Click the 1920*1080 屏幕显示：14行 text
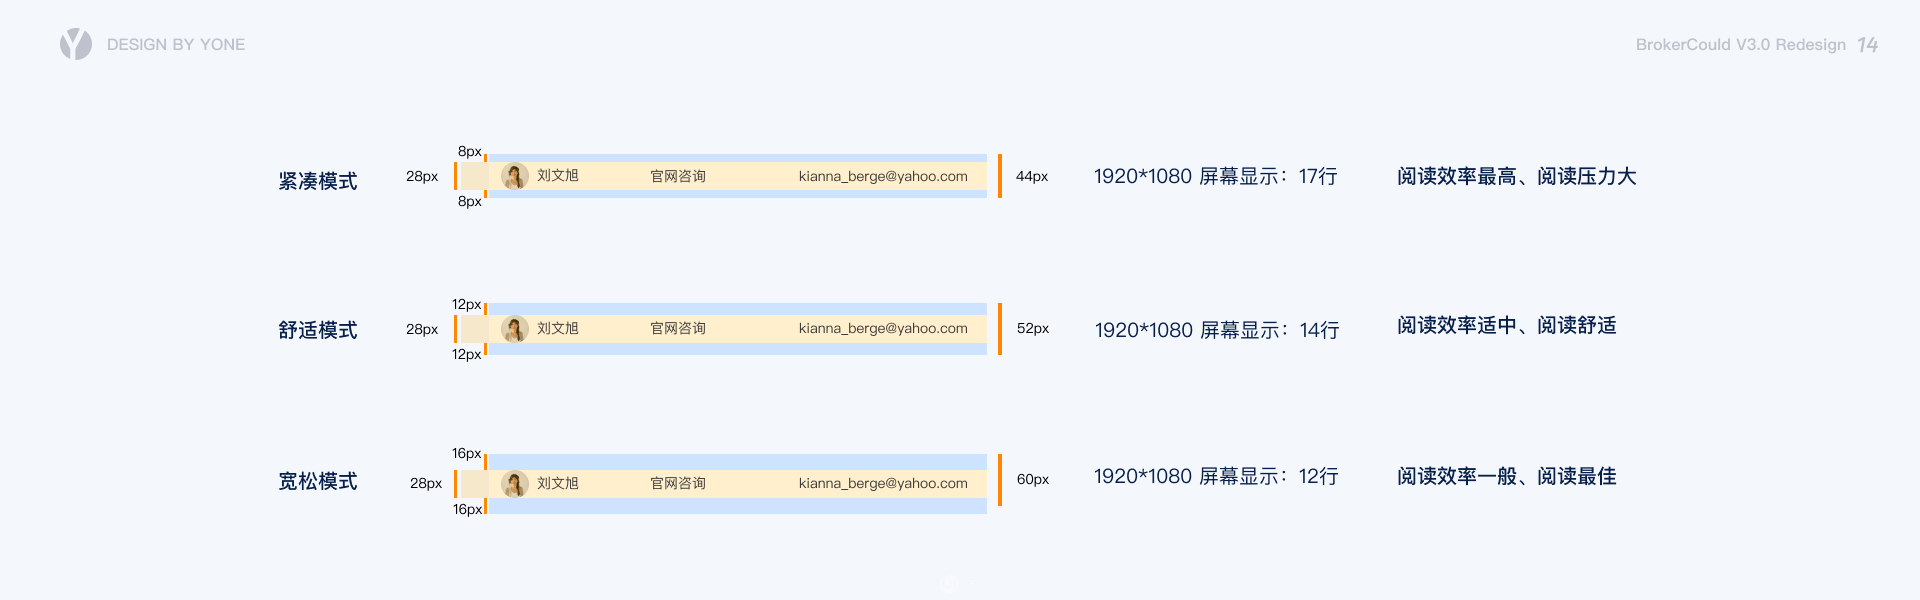Viewport: 1920px width, 600px height. pyautogui.click(x=1217, y=330)
